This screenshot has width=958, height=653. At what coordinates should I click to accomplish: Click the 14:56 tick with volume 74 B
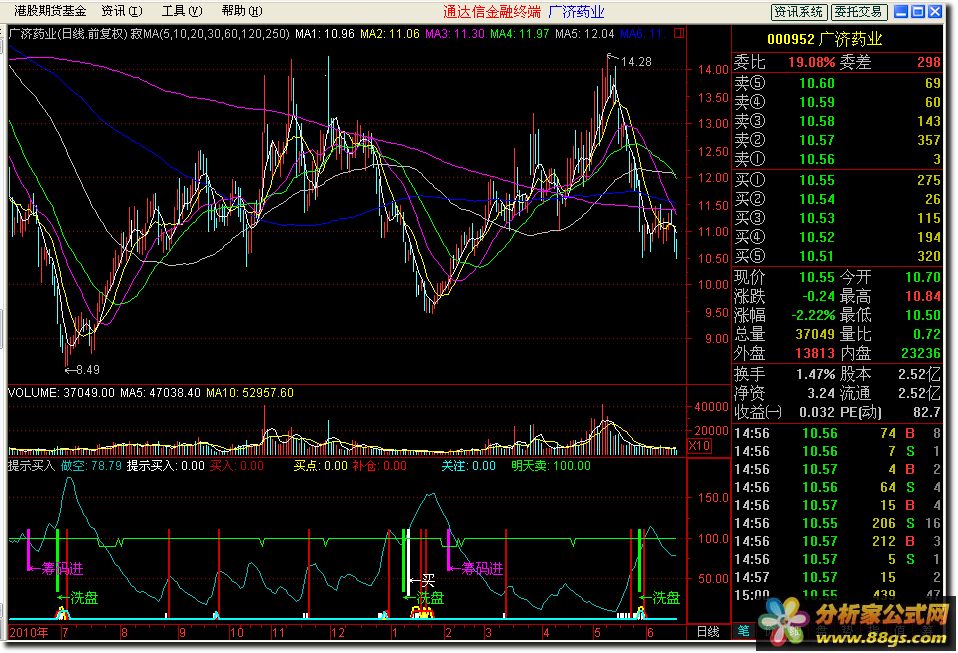click(837, 433)
